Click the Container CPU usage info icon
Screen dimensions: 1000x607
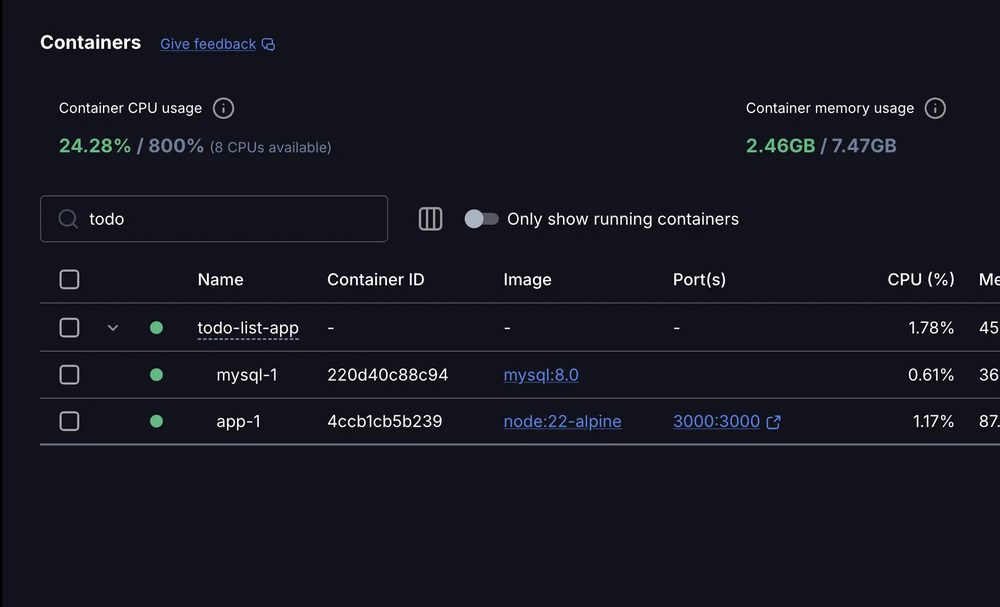coord(223,108)
